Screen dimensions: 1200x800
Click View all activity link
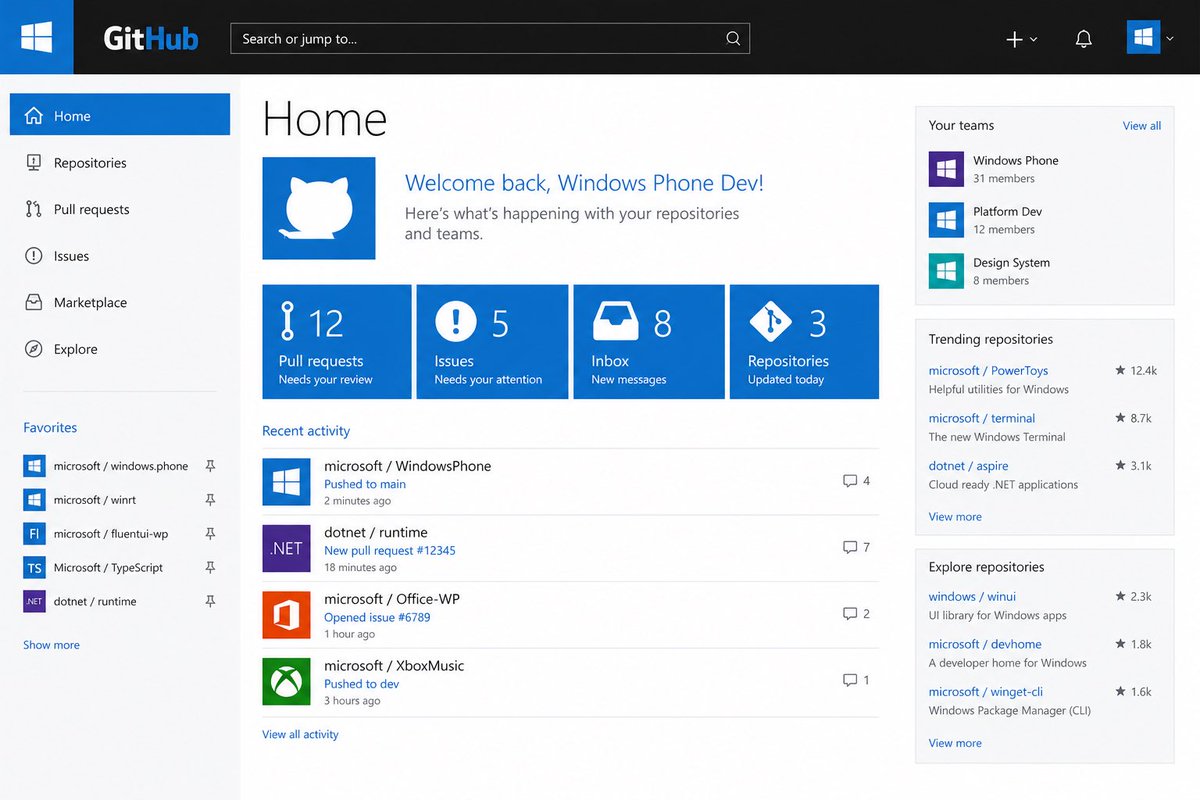tap(300, 734)
